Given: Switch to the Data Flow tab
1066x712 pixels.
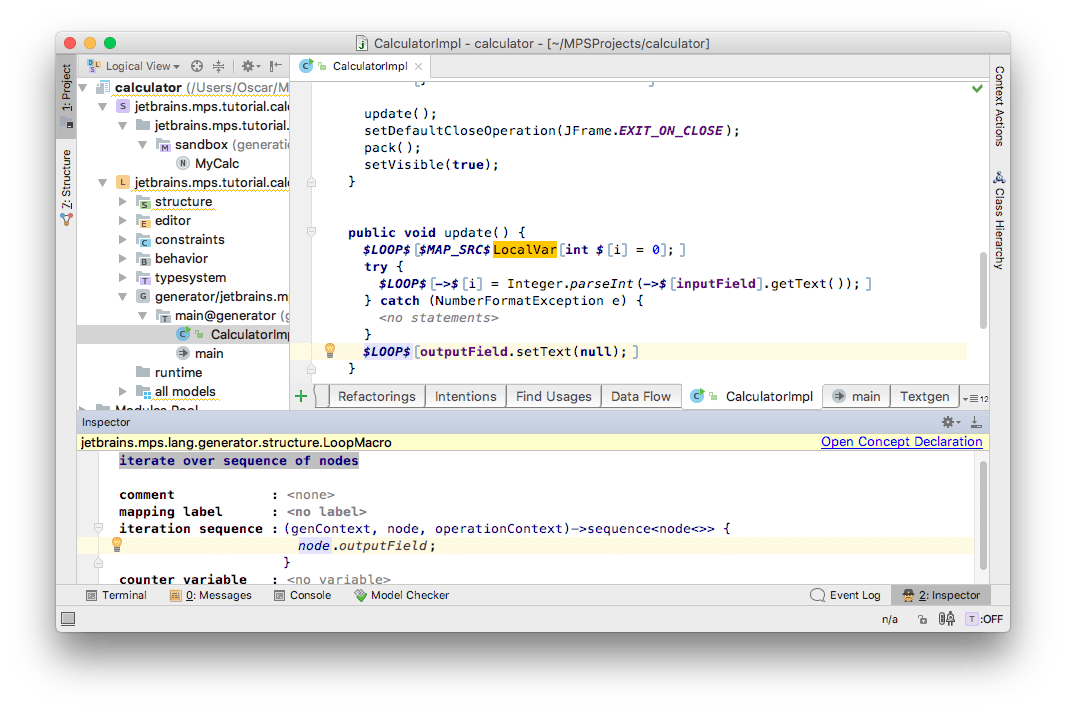Looking at the screenshot, I should pos(640,396).
